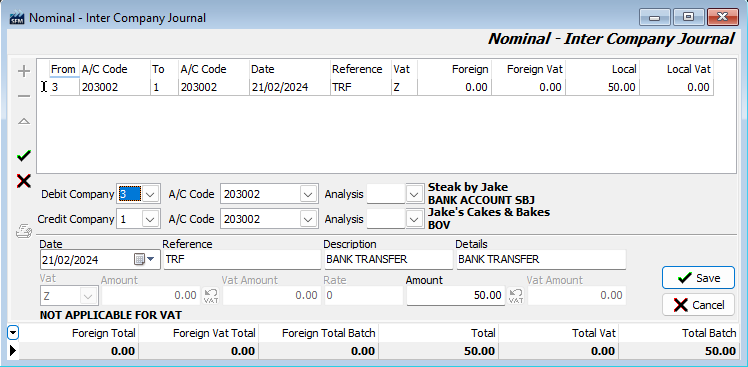Image resolution: width=748 pixels, height=367 pixels.
Task: Click the plus add-line icon
Action: (x=23, y=72)
